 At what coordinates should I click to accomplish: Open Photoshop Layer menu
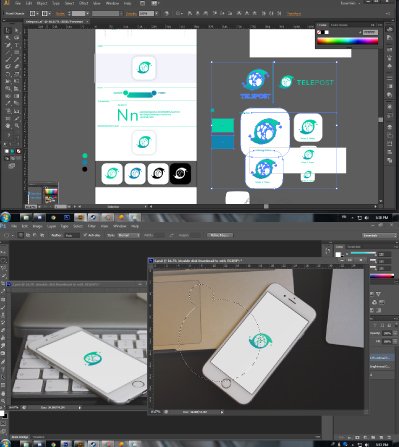click(51, 226)
